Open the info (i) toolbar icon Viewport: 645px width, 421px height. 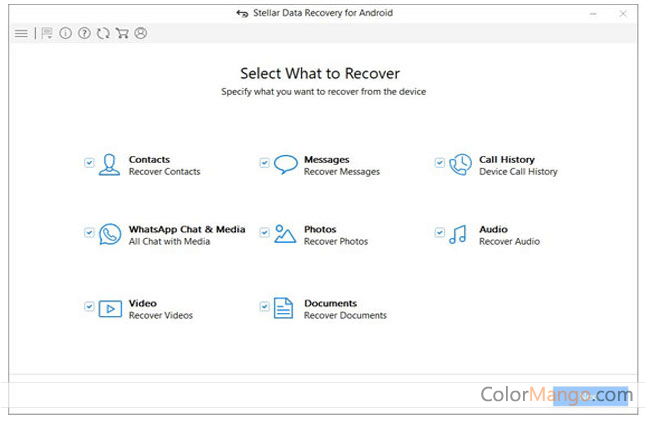(x=65, y=33)
